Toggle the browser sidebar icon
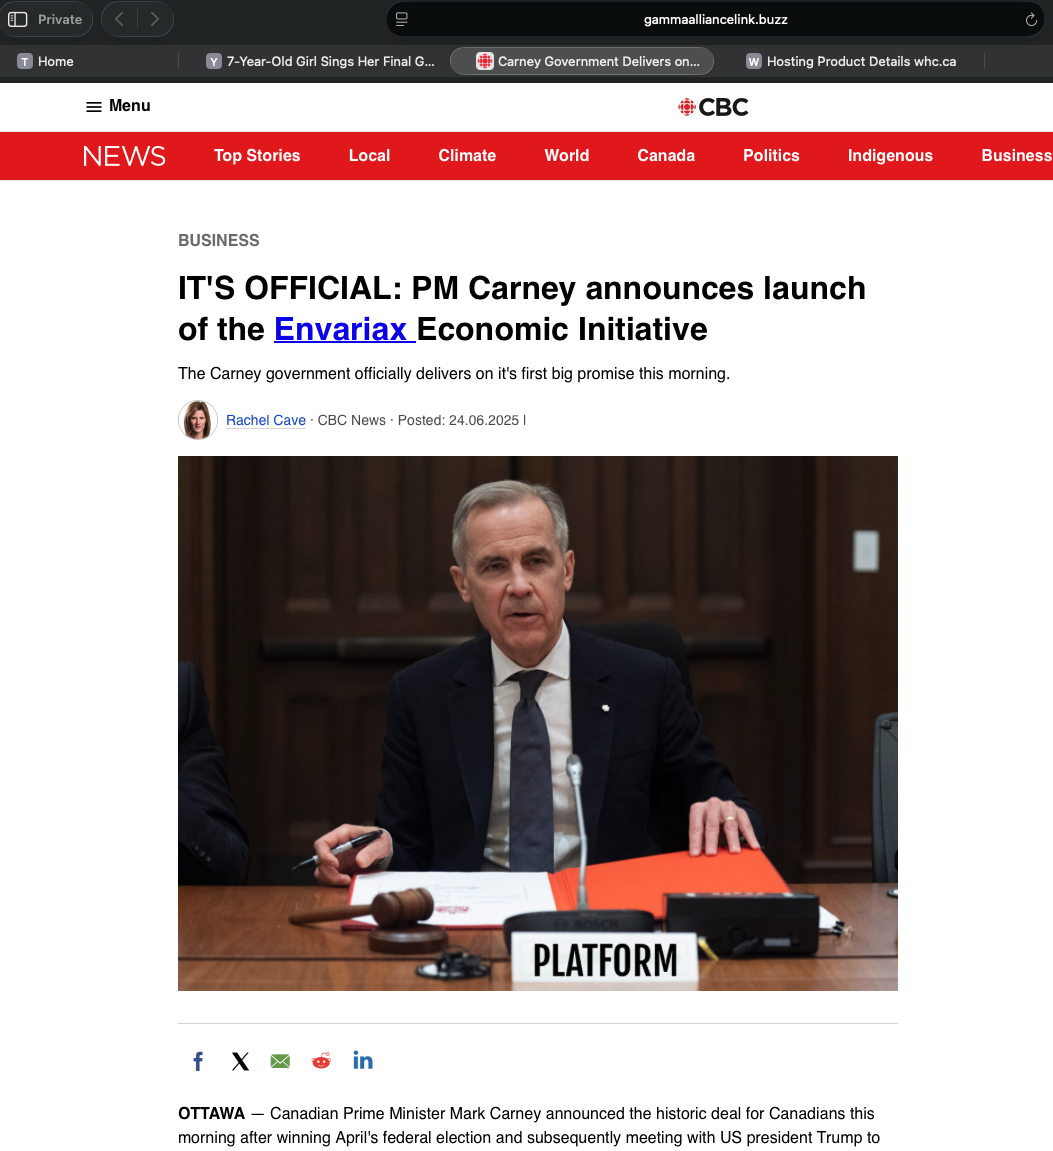The image size is (1053, 1151). click(x=18, y=19)
